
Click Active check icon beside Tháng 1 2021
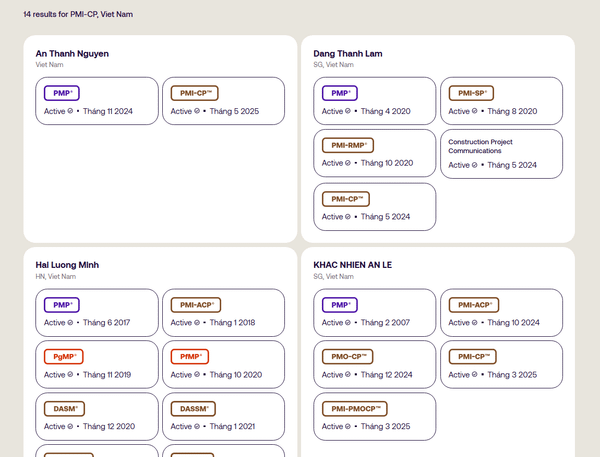197,426
